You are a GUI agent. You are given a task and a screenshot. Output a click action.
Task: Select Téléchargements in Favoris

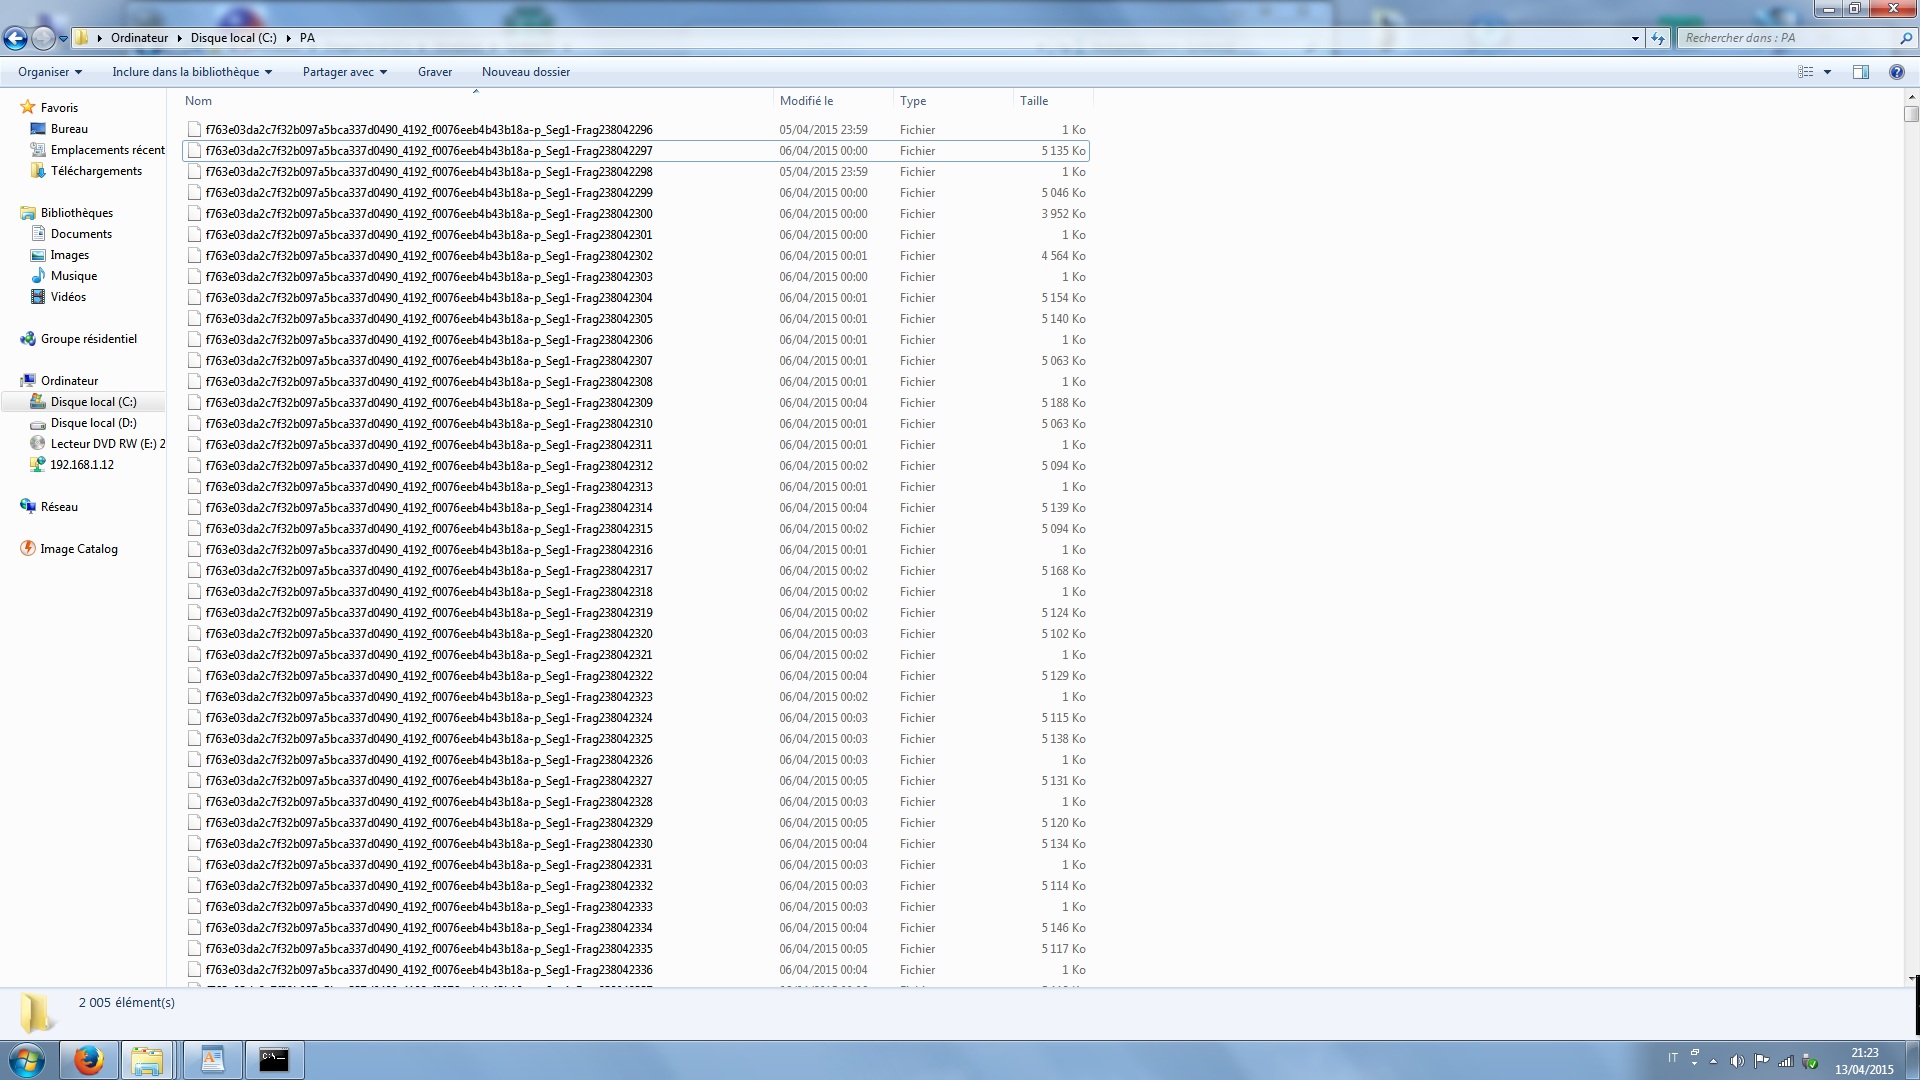click(x=96, y=171)
